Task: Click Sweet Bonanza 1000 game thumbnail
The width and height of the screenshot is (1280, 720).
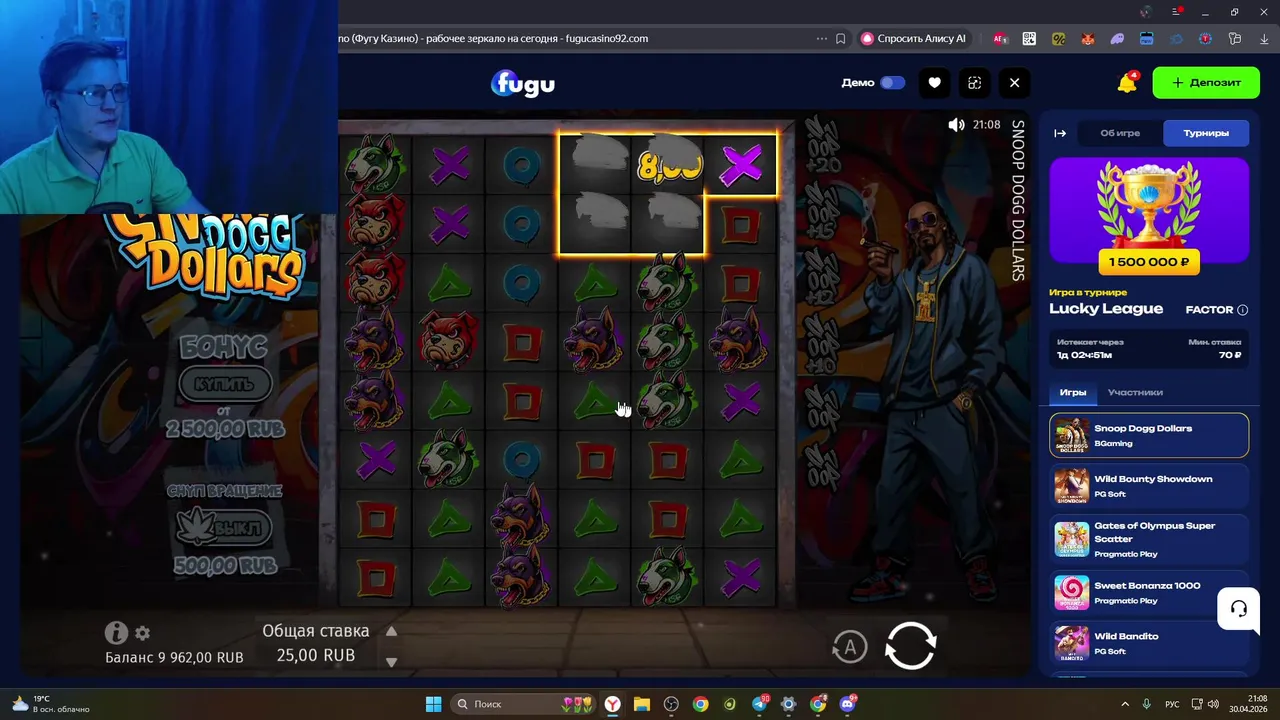Action: 1072,593
